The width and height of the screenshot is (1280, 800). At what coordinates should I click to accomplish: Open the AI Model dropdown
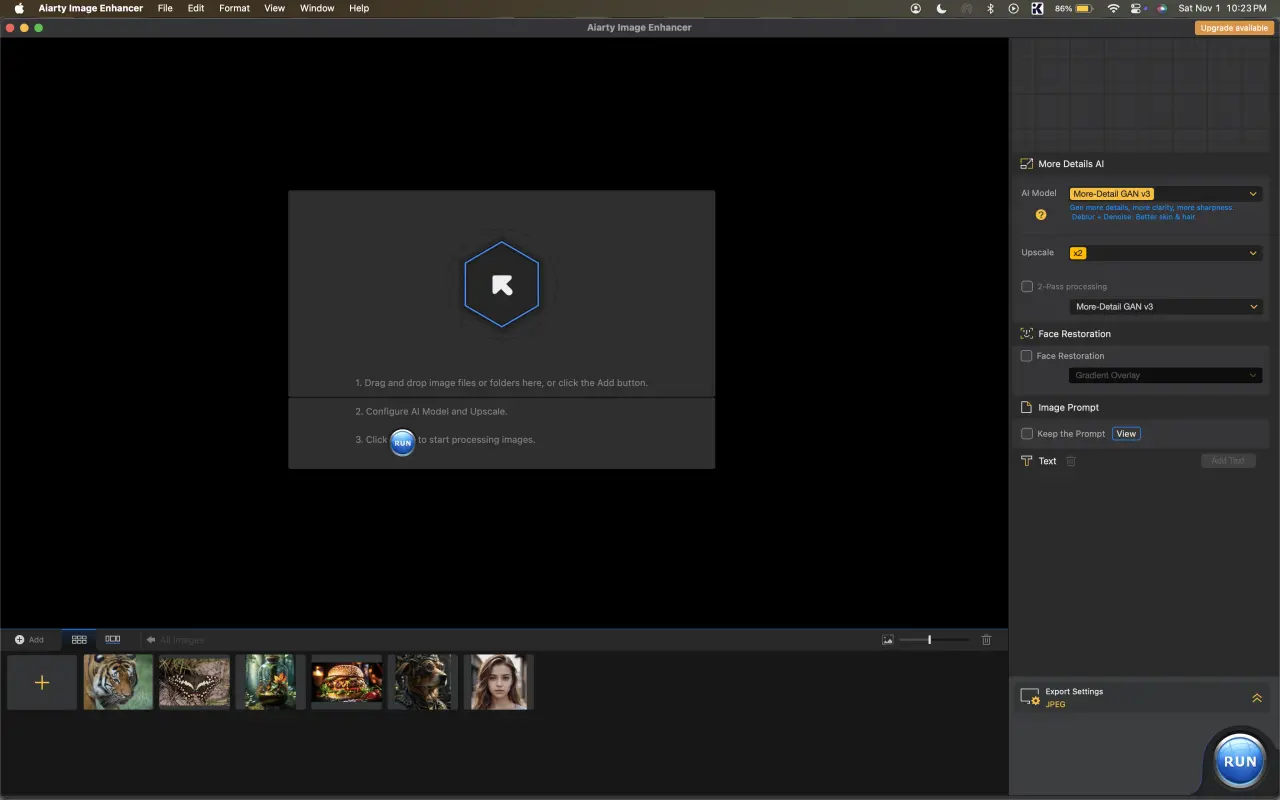pos(1165,194)
